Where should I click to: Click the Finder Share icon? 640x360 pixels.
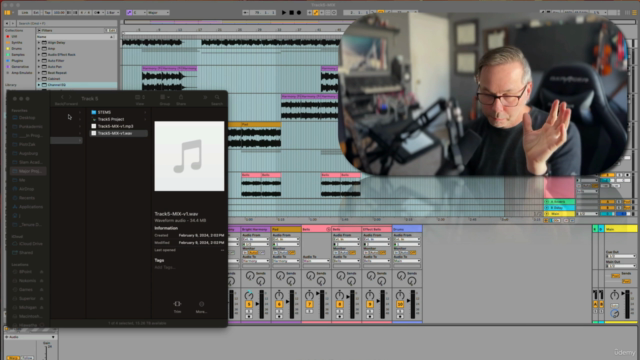click(181, 97)
